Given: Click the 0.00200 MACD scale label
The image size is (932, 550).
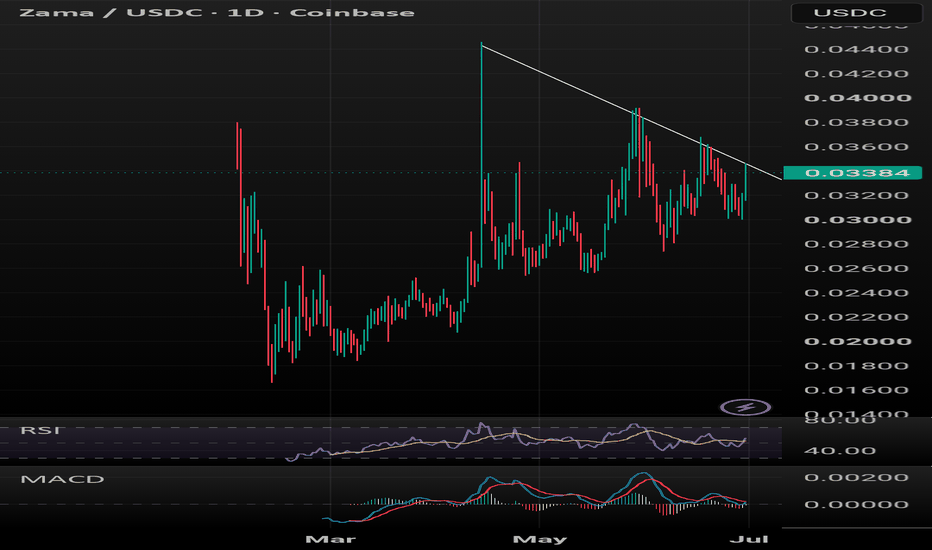Looking at the screenshot, I should point(857,477).
